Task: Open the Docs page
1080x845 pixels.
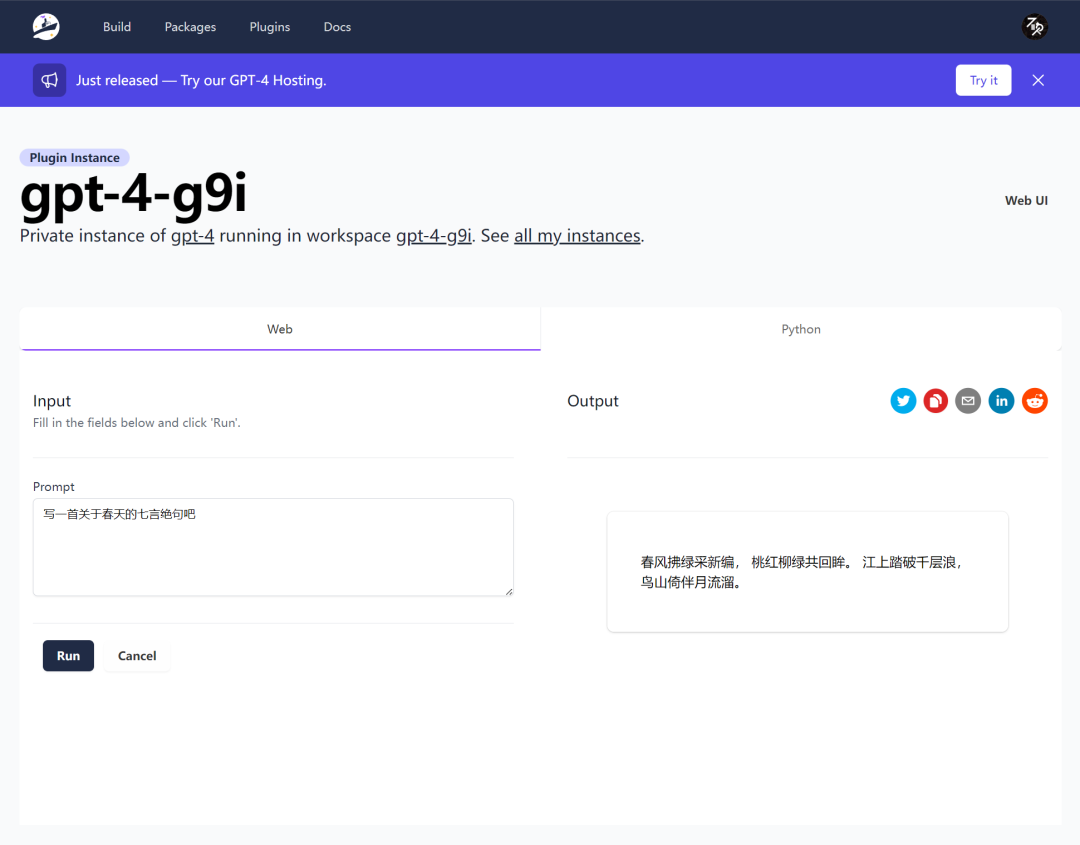Action: coord(337,27)
